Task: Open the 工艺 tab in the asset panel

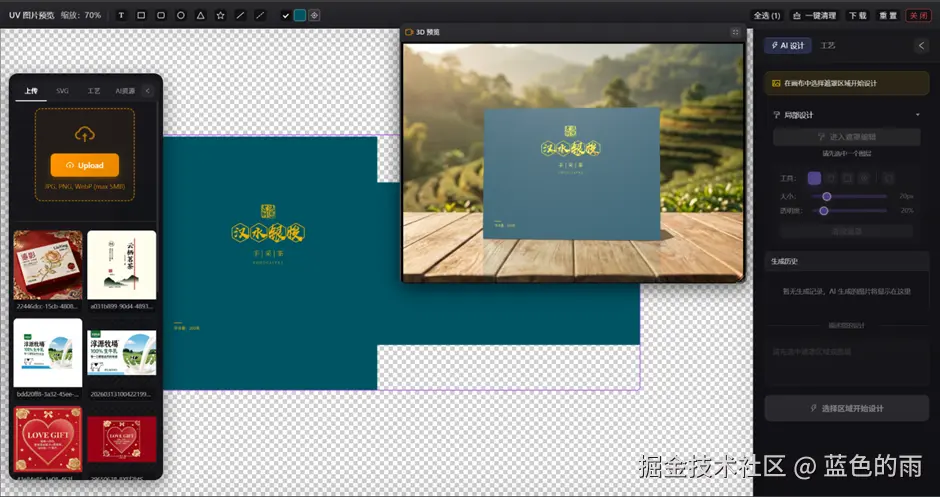Action: 94,91
